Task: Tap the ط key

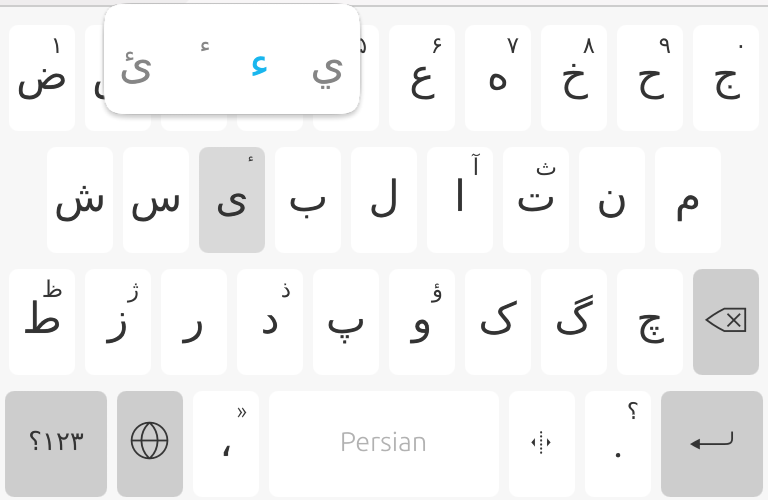Action: click(42, 322)
